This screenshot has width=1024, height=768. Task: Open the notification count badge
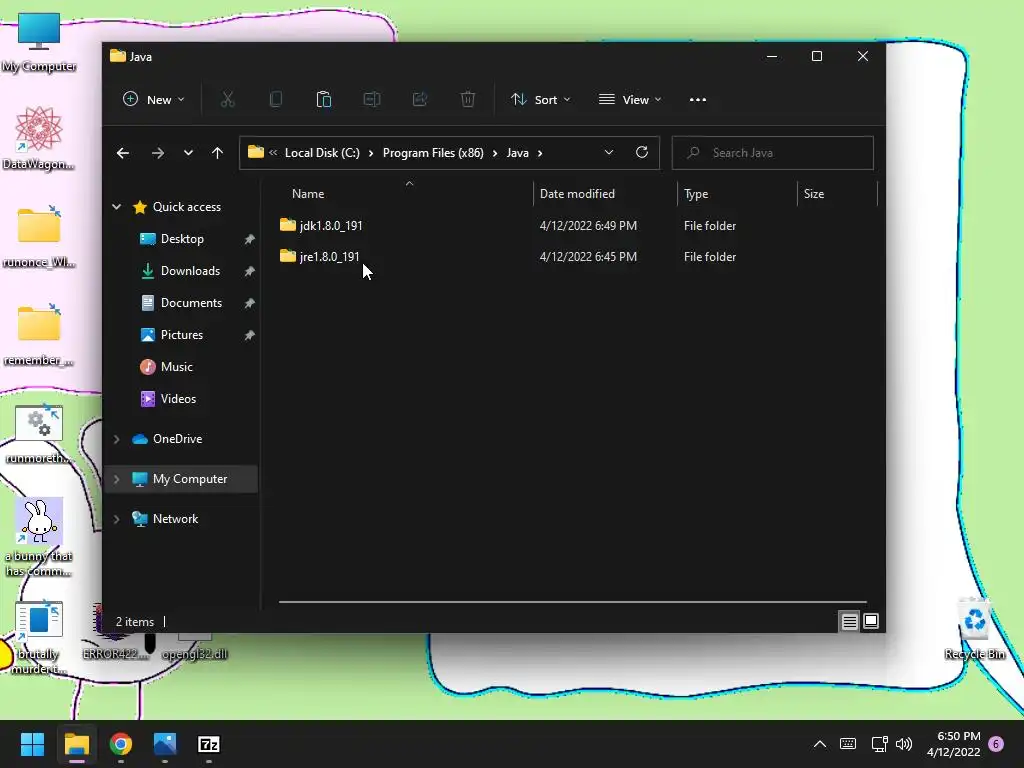996,744
